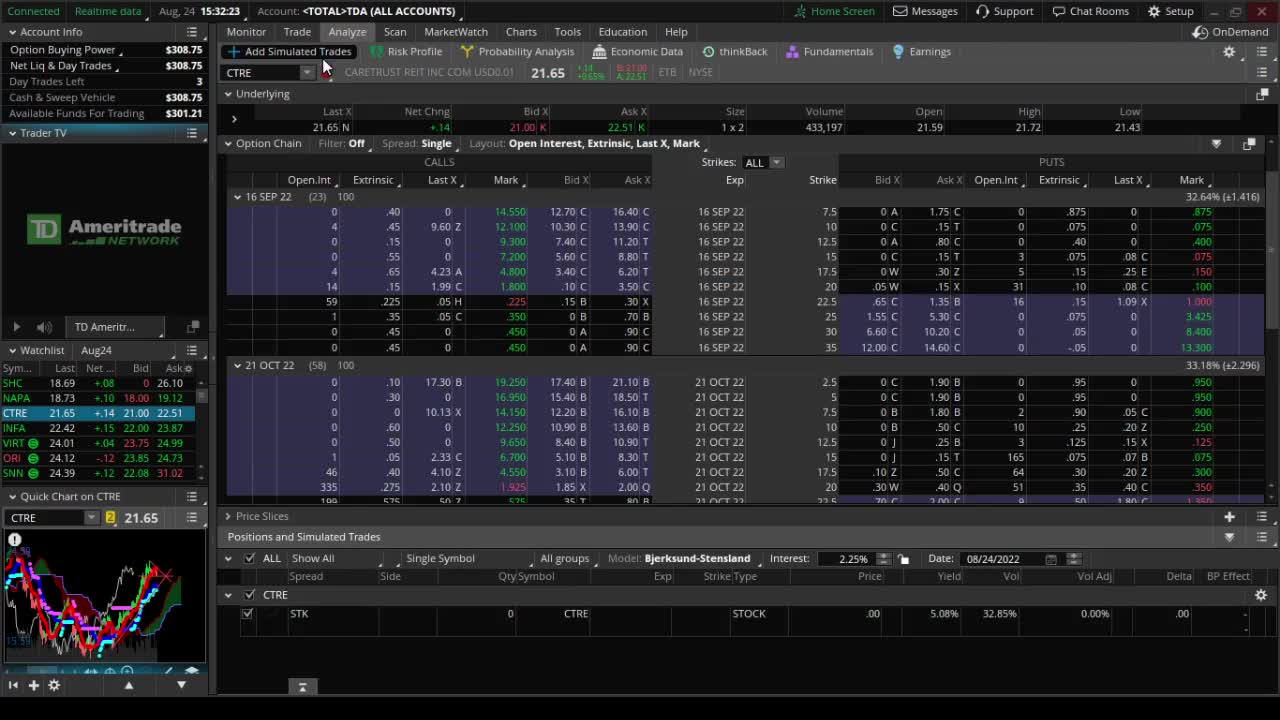The height and width of the screenshot is (720, 1280).
Task: Detach Trader TV into separate window
Action: pyautogui.click(x=193, y=327)
